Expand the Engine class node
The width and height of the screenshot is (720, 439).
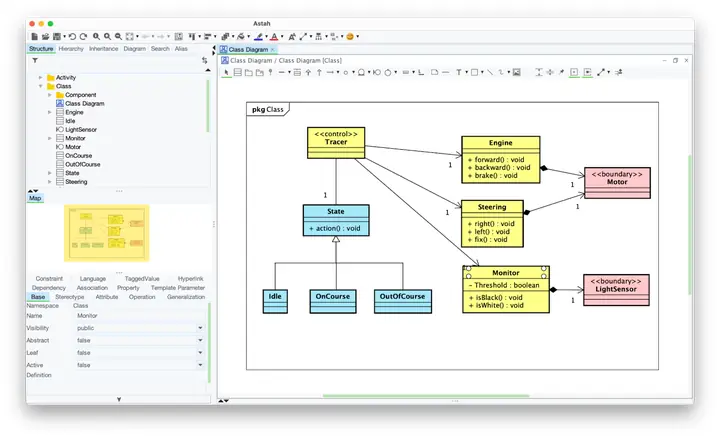pyautogui.click(x=50, y=112)
